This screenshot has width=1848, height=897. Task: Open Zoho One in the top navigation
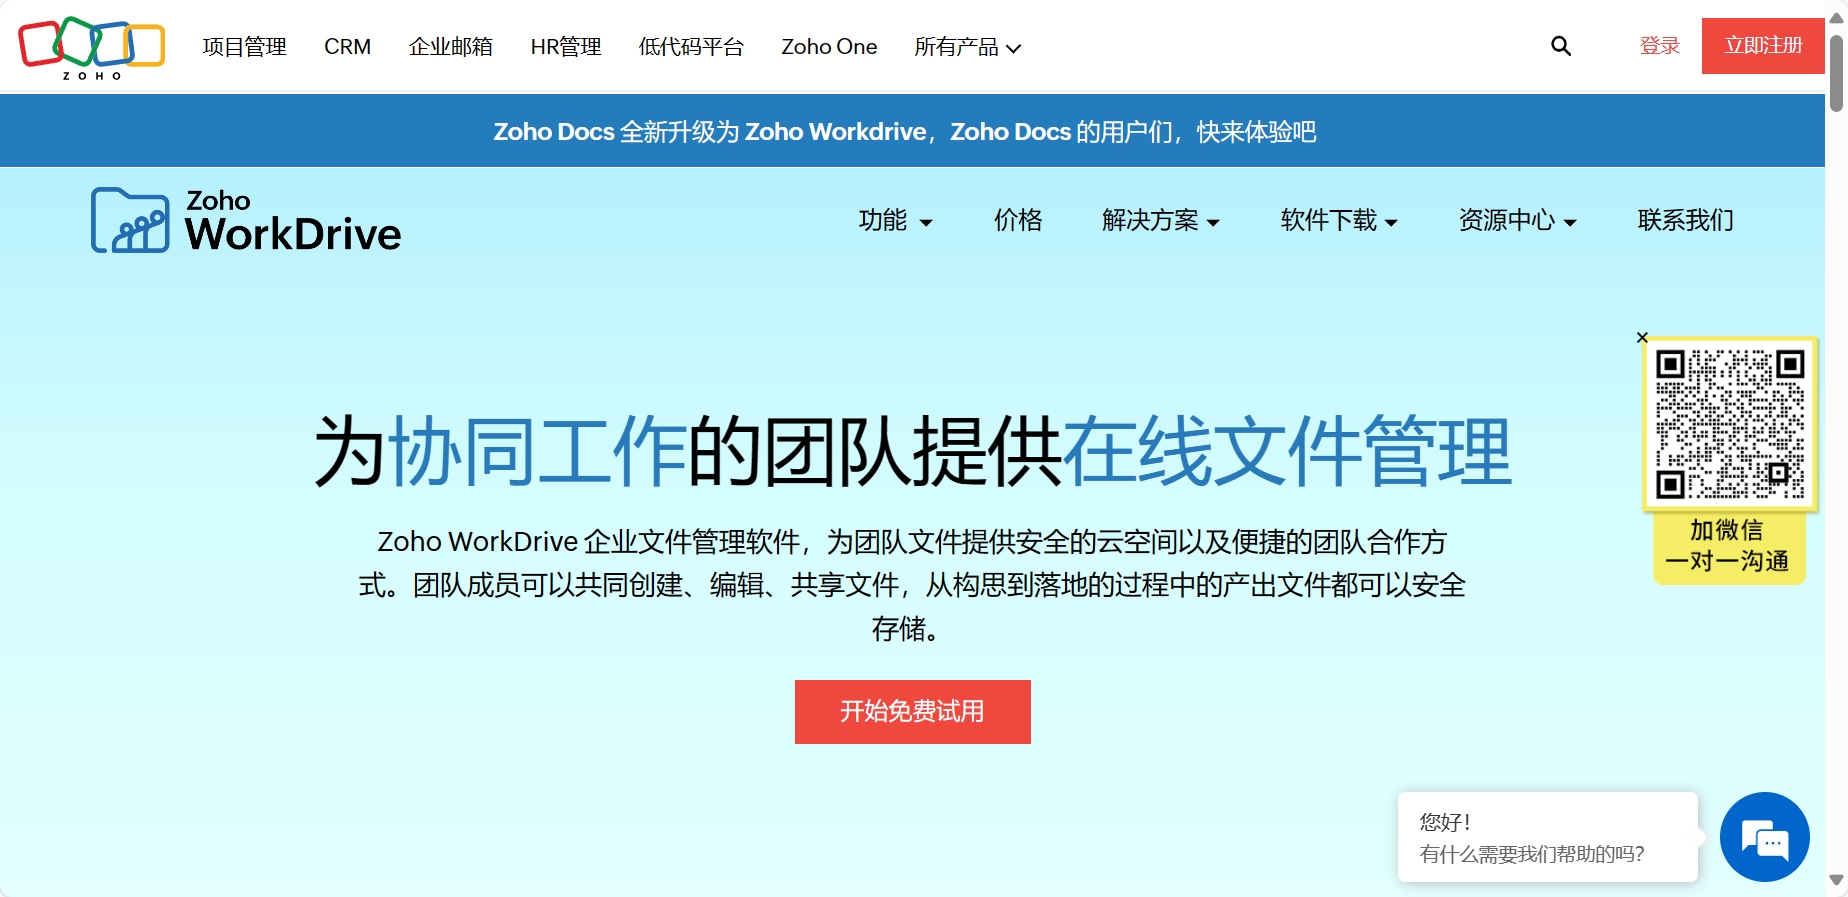[x=829, y=47]
